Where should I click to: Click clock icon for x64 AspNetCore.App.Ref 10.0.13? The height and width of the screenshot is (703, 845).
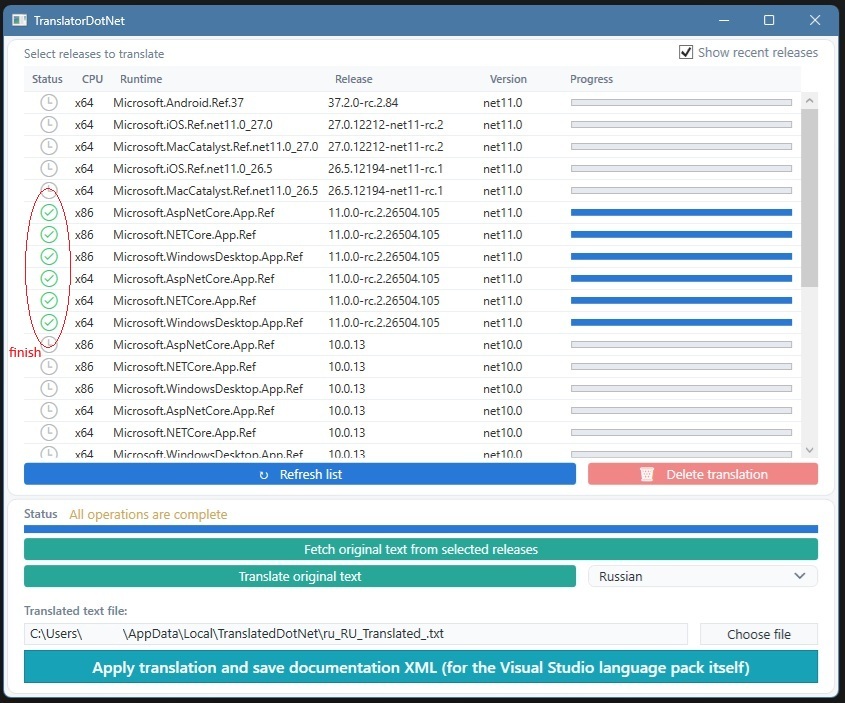(49, 410)
